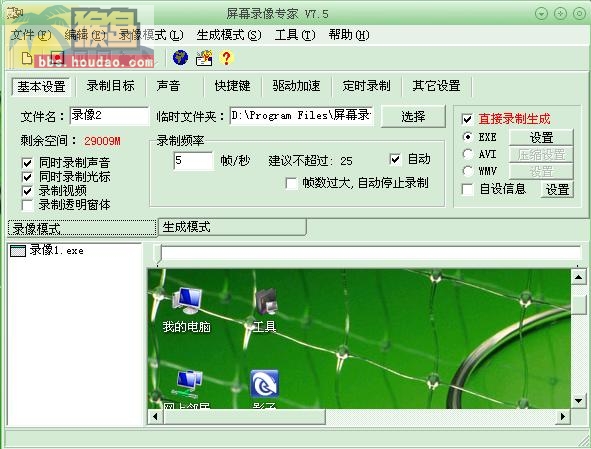Select the AVI radio button
Viewport: 591px width, 449px height.
(467, 154)
